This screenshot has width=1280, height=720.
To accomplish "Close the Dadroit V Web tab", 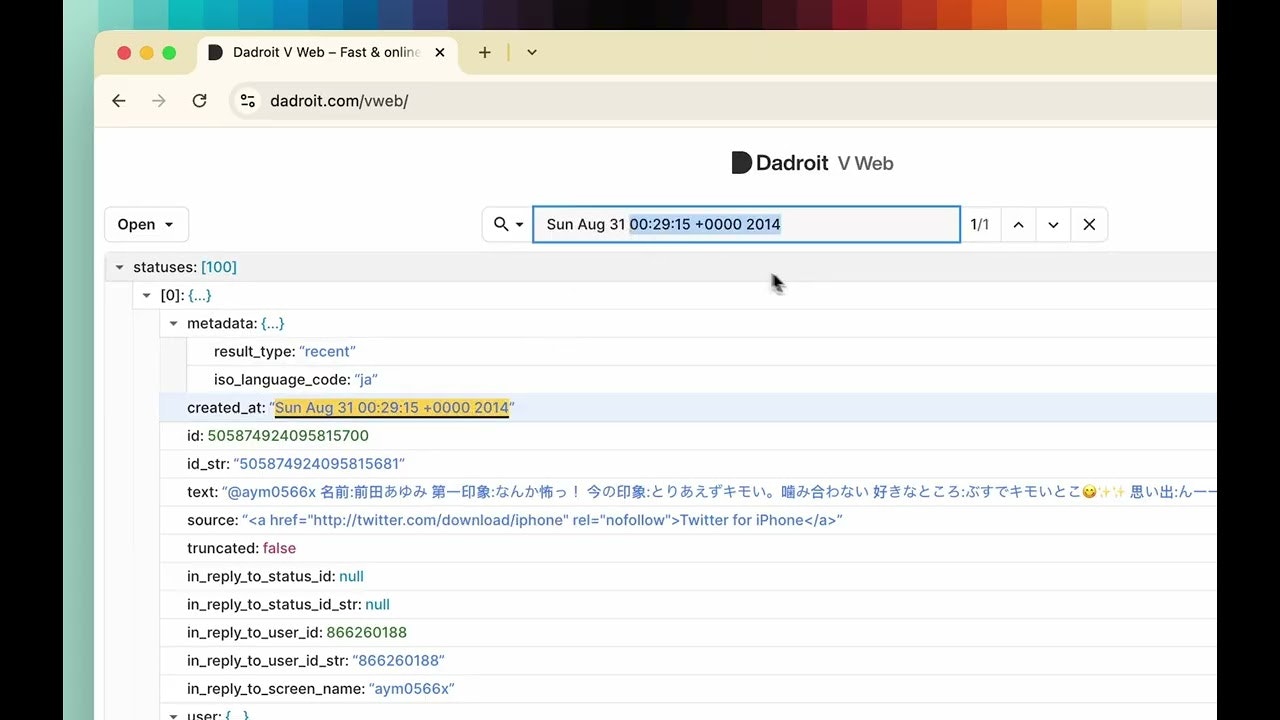I will pyautogui.click(x=440, y=52).
